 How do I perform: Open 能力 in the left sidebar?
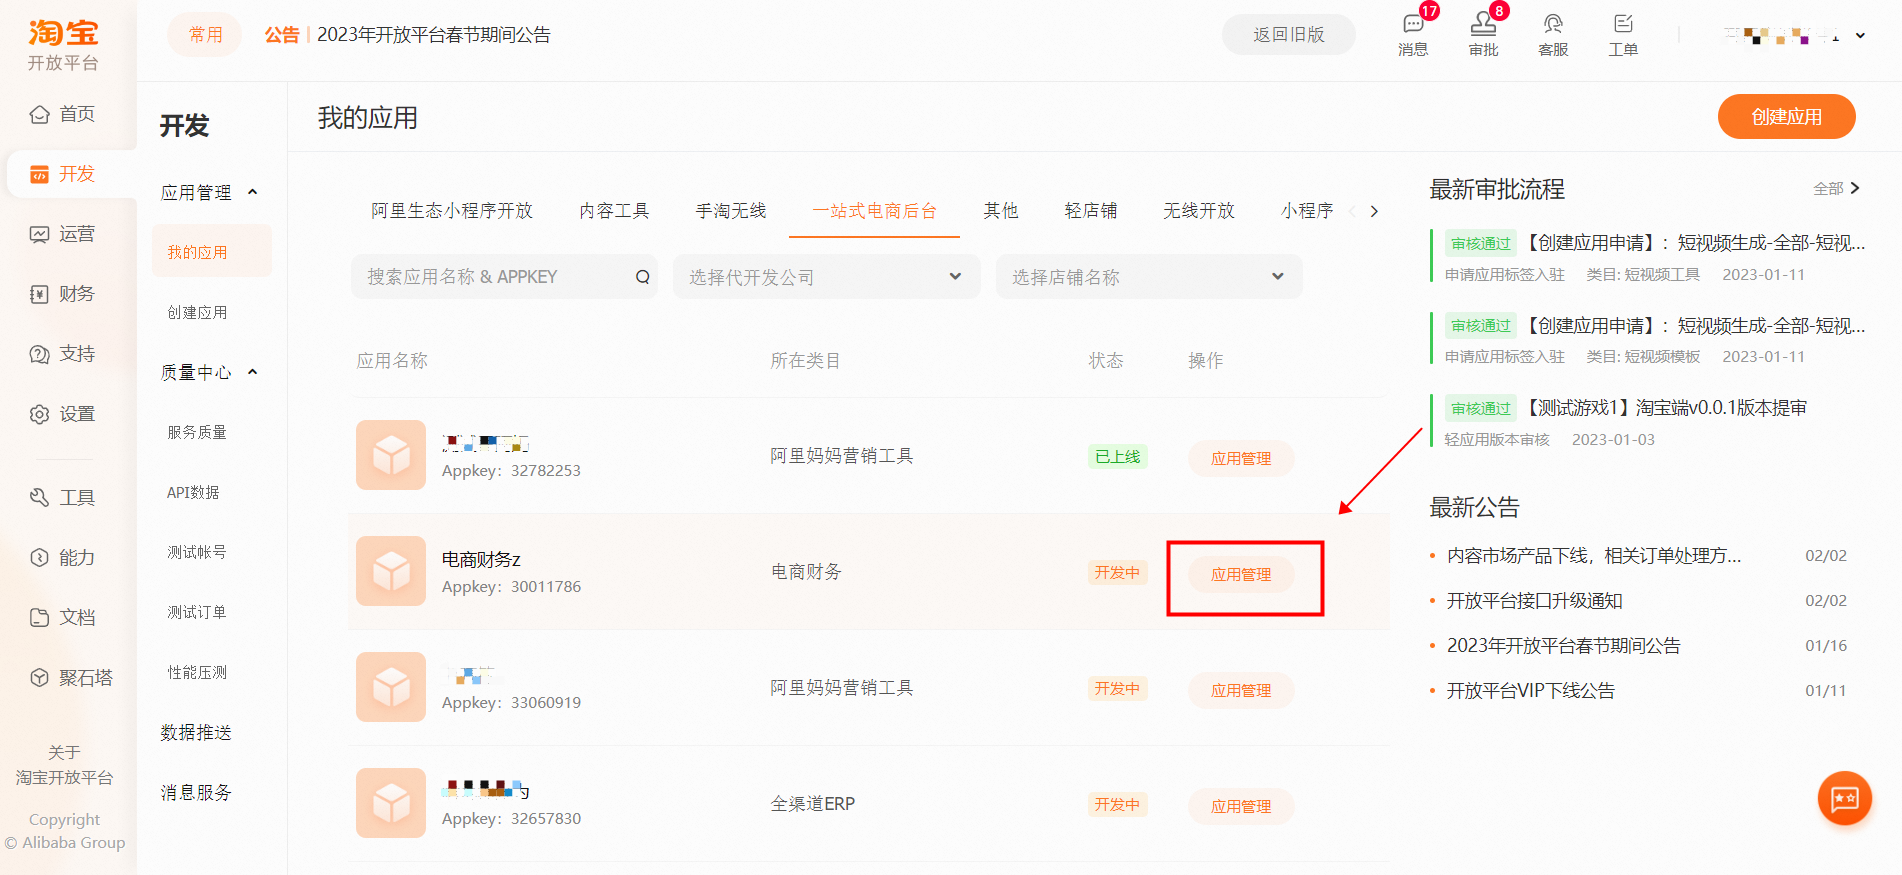click(x=63, y=558)
